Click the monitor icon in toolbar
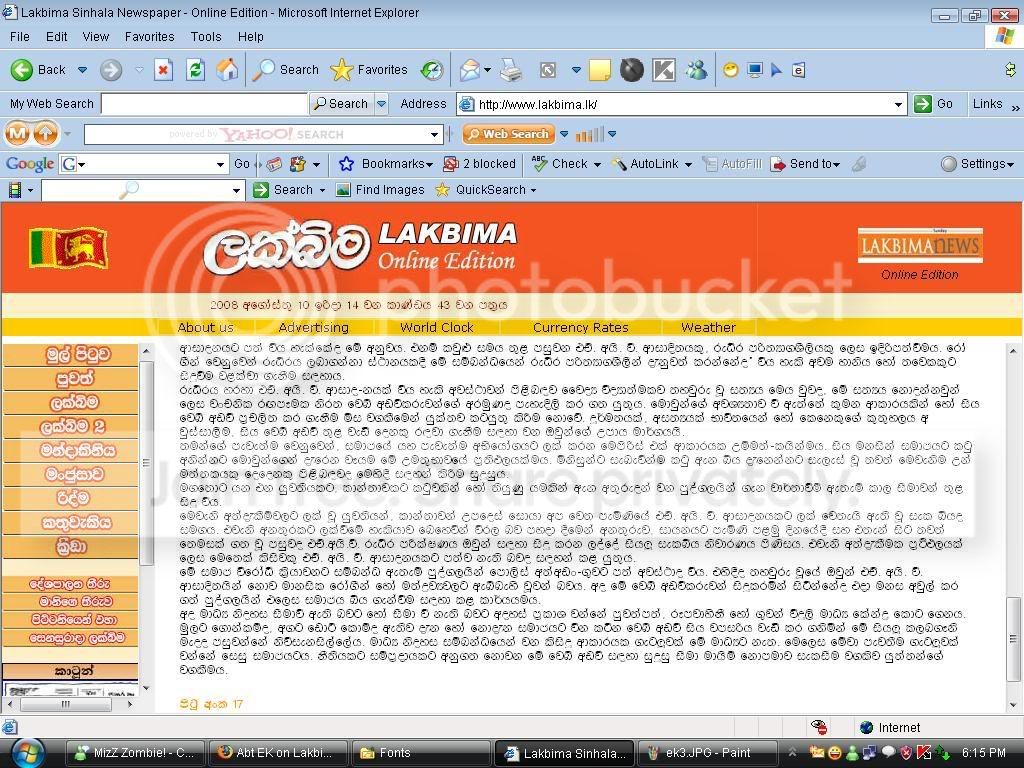 [755, 70]
